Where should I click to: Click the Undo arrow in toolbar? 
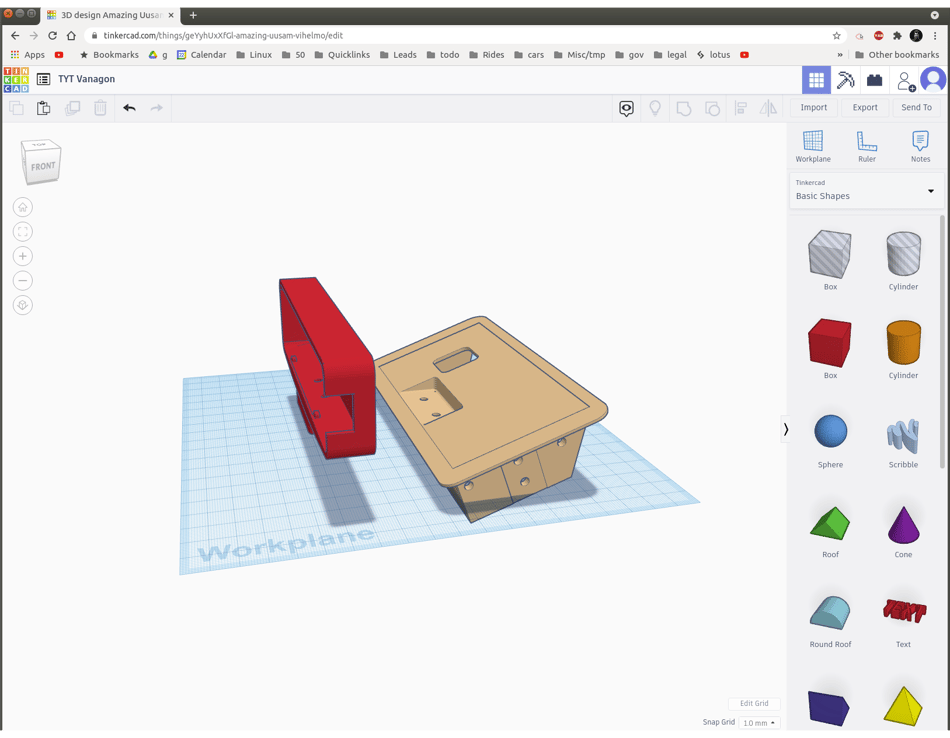[x=129, y=108]
